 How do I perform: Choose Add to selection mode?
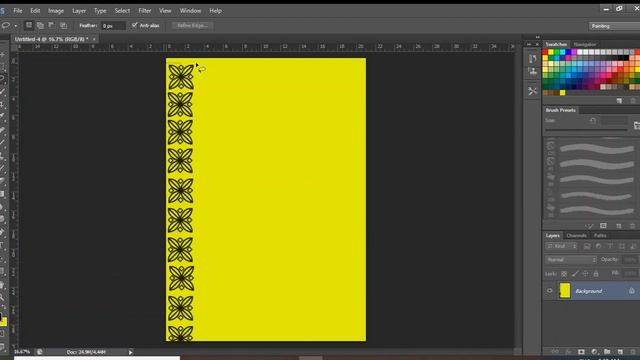point(40,25)
